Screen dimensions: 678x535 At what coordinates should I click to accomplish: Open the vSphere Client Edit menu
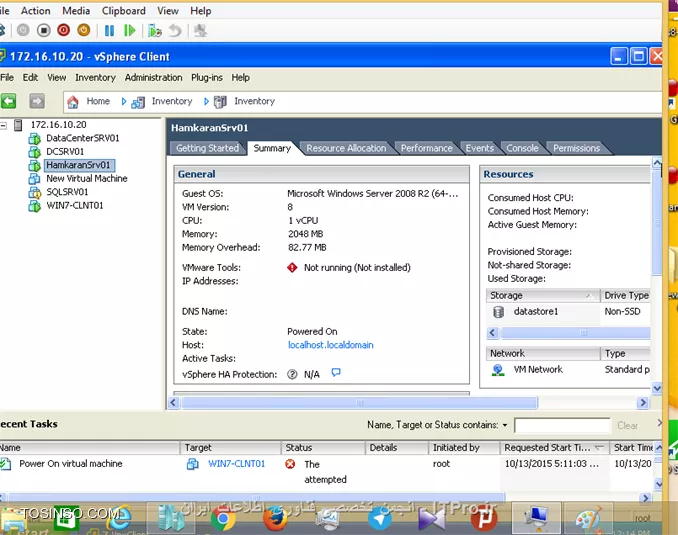pyautogui.click(x=30, y=77)
